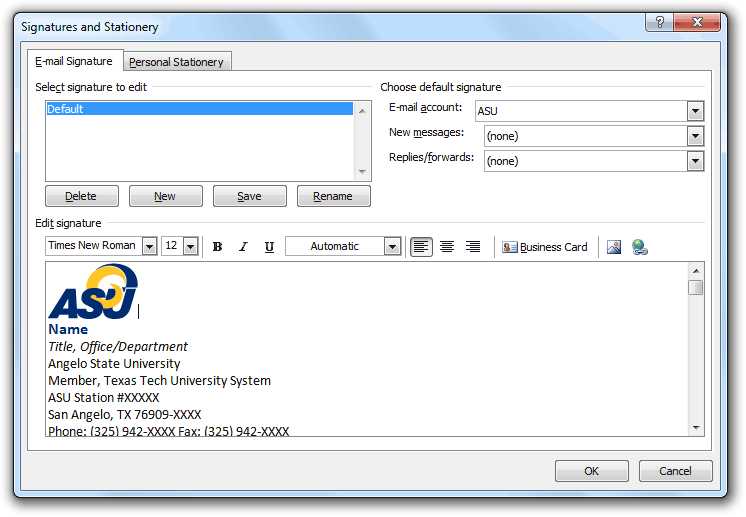The image size is (746, 517).
Task: Center the signature text
Action: tap(447, 247)
